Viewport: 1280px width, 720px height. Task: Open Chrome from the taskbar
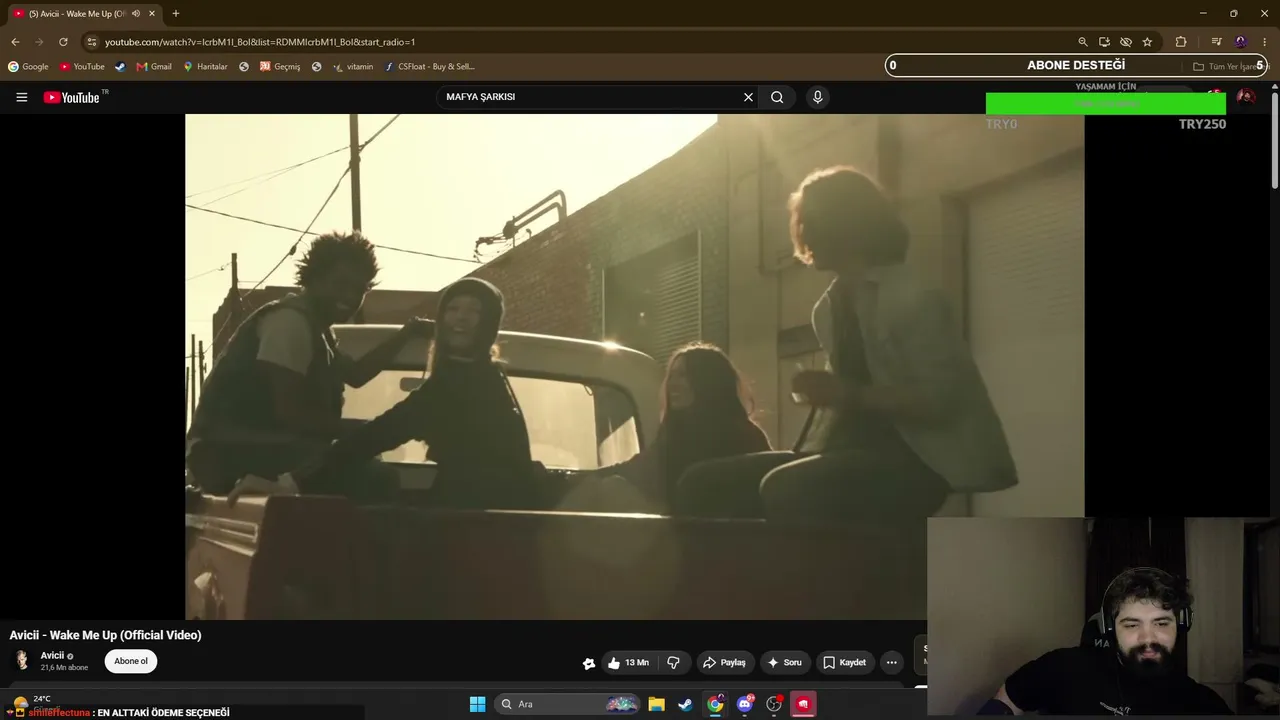[715, 704]
